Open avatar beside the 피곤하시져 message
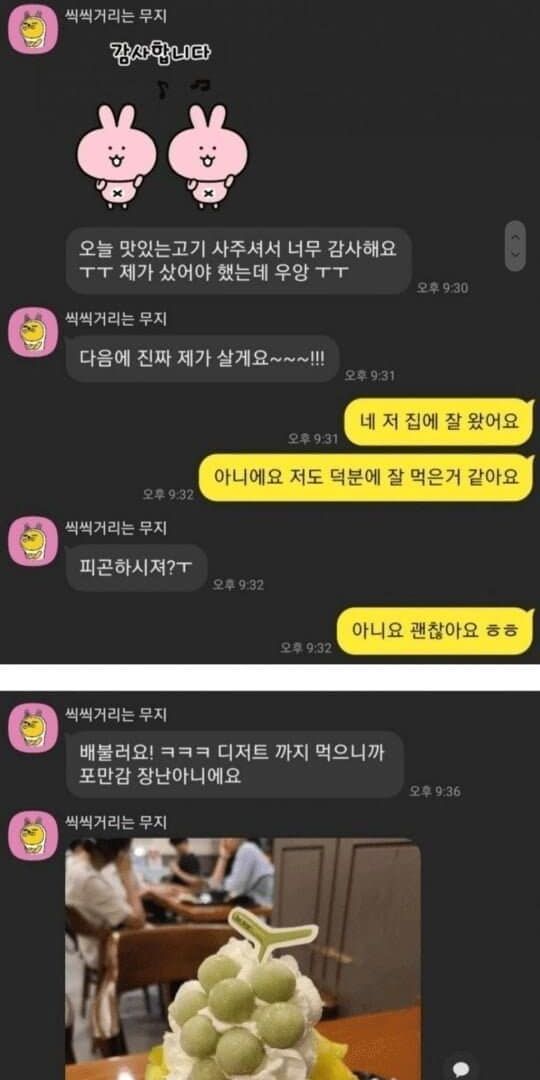The height and width of the screenshot is (1080, 540). 32,541
